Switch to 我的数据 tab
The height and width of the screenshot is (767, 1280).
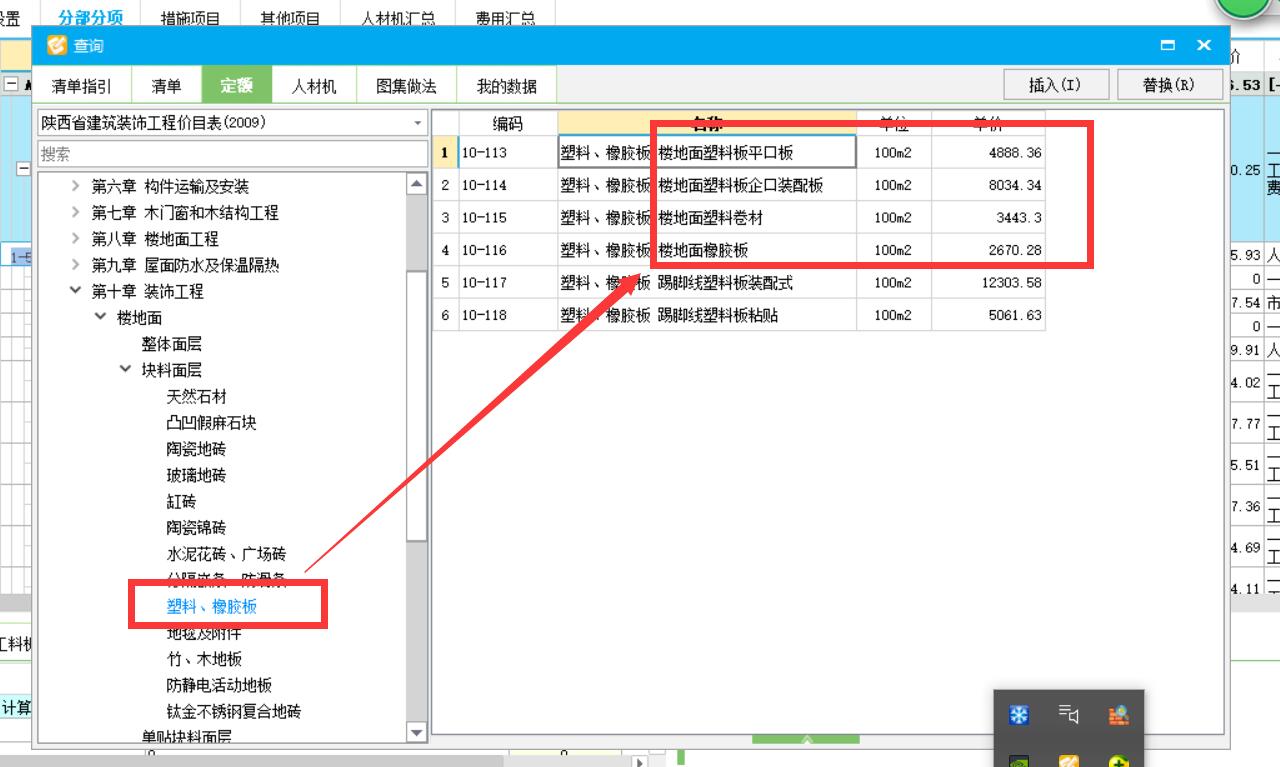click(x=506, y=86)
